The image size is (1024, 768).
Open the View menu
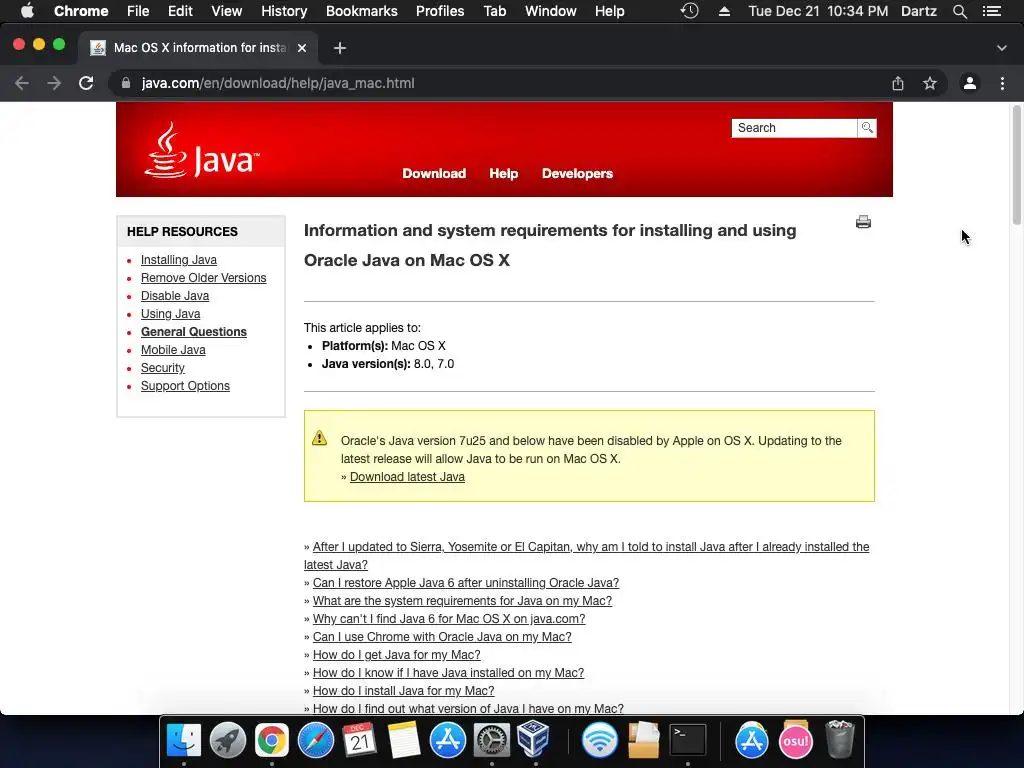[227, 11]
